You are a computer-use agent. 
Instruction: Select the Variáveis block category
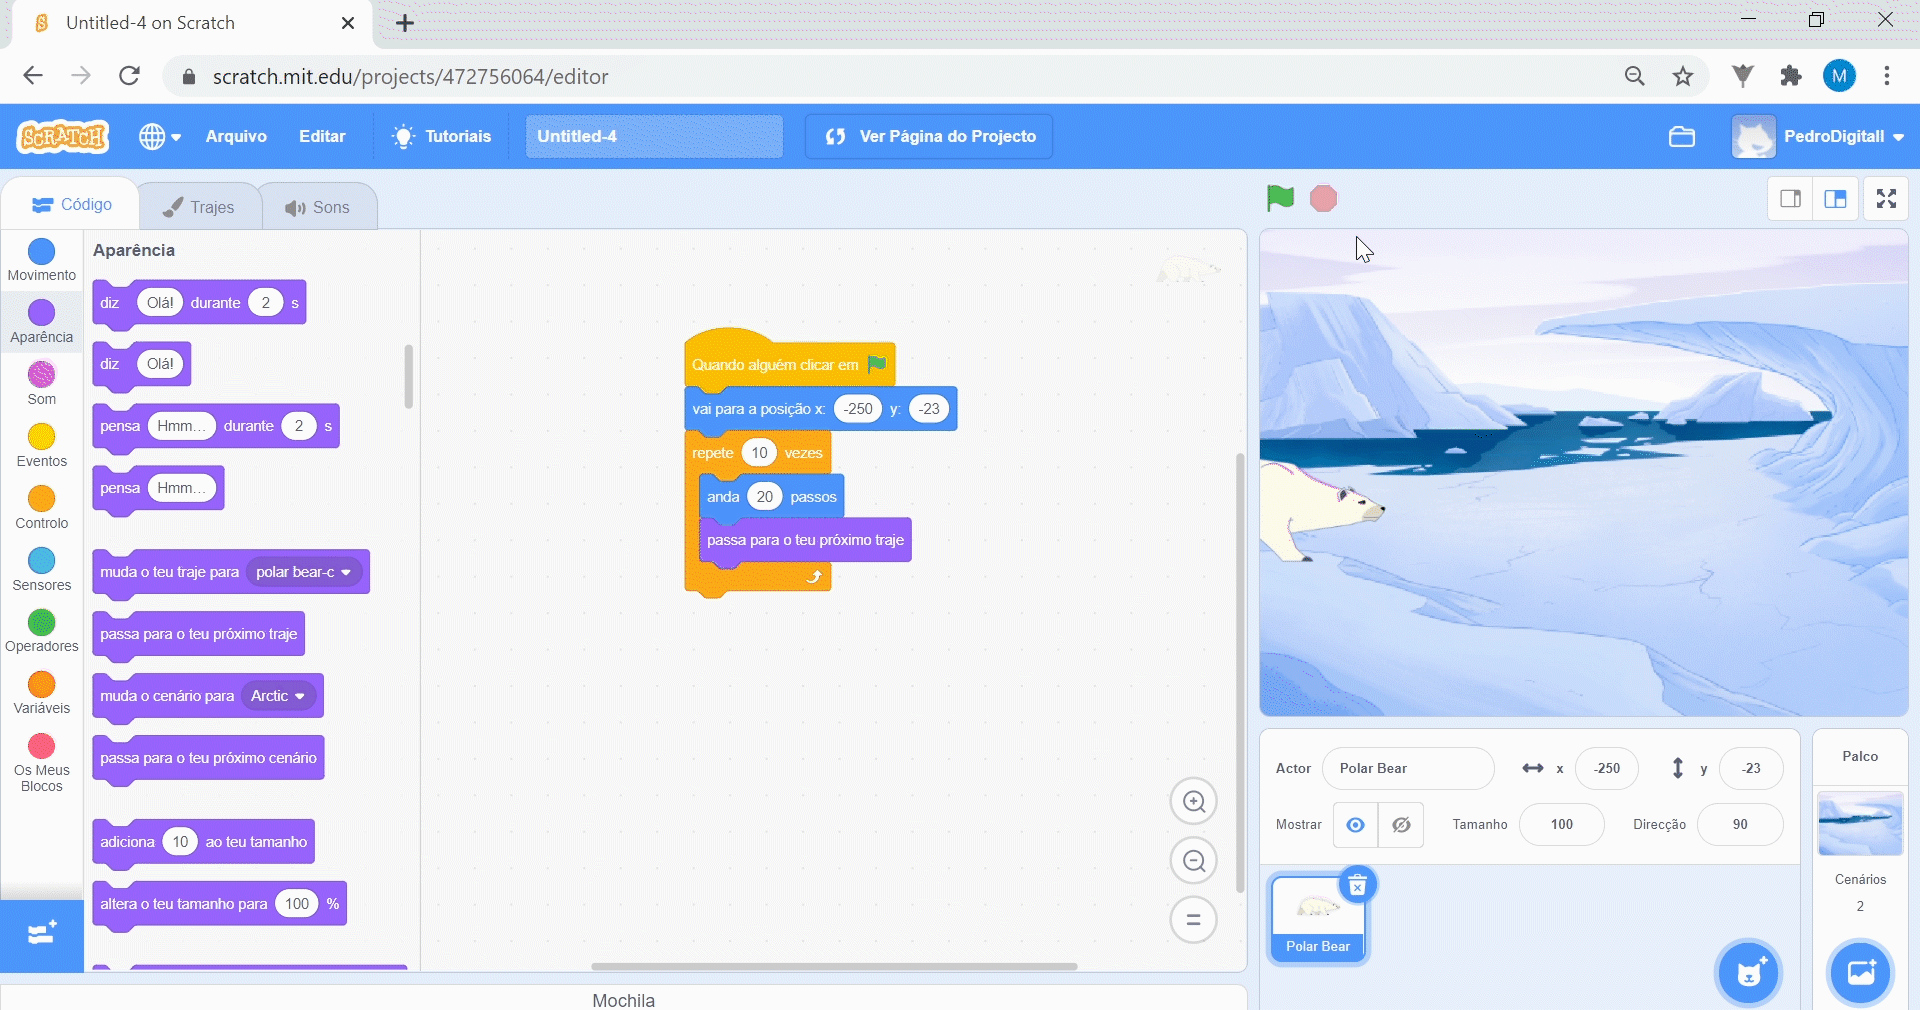tap(42, 694)
